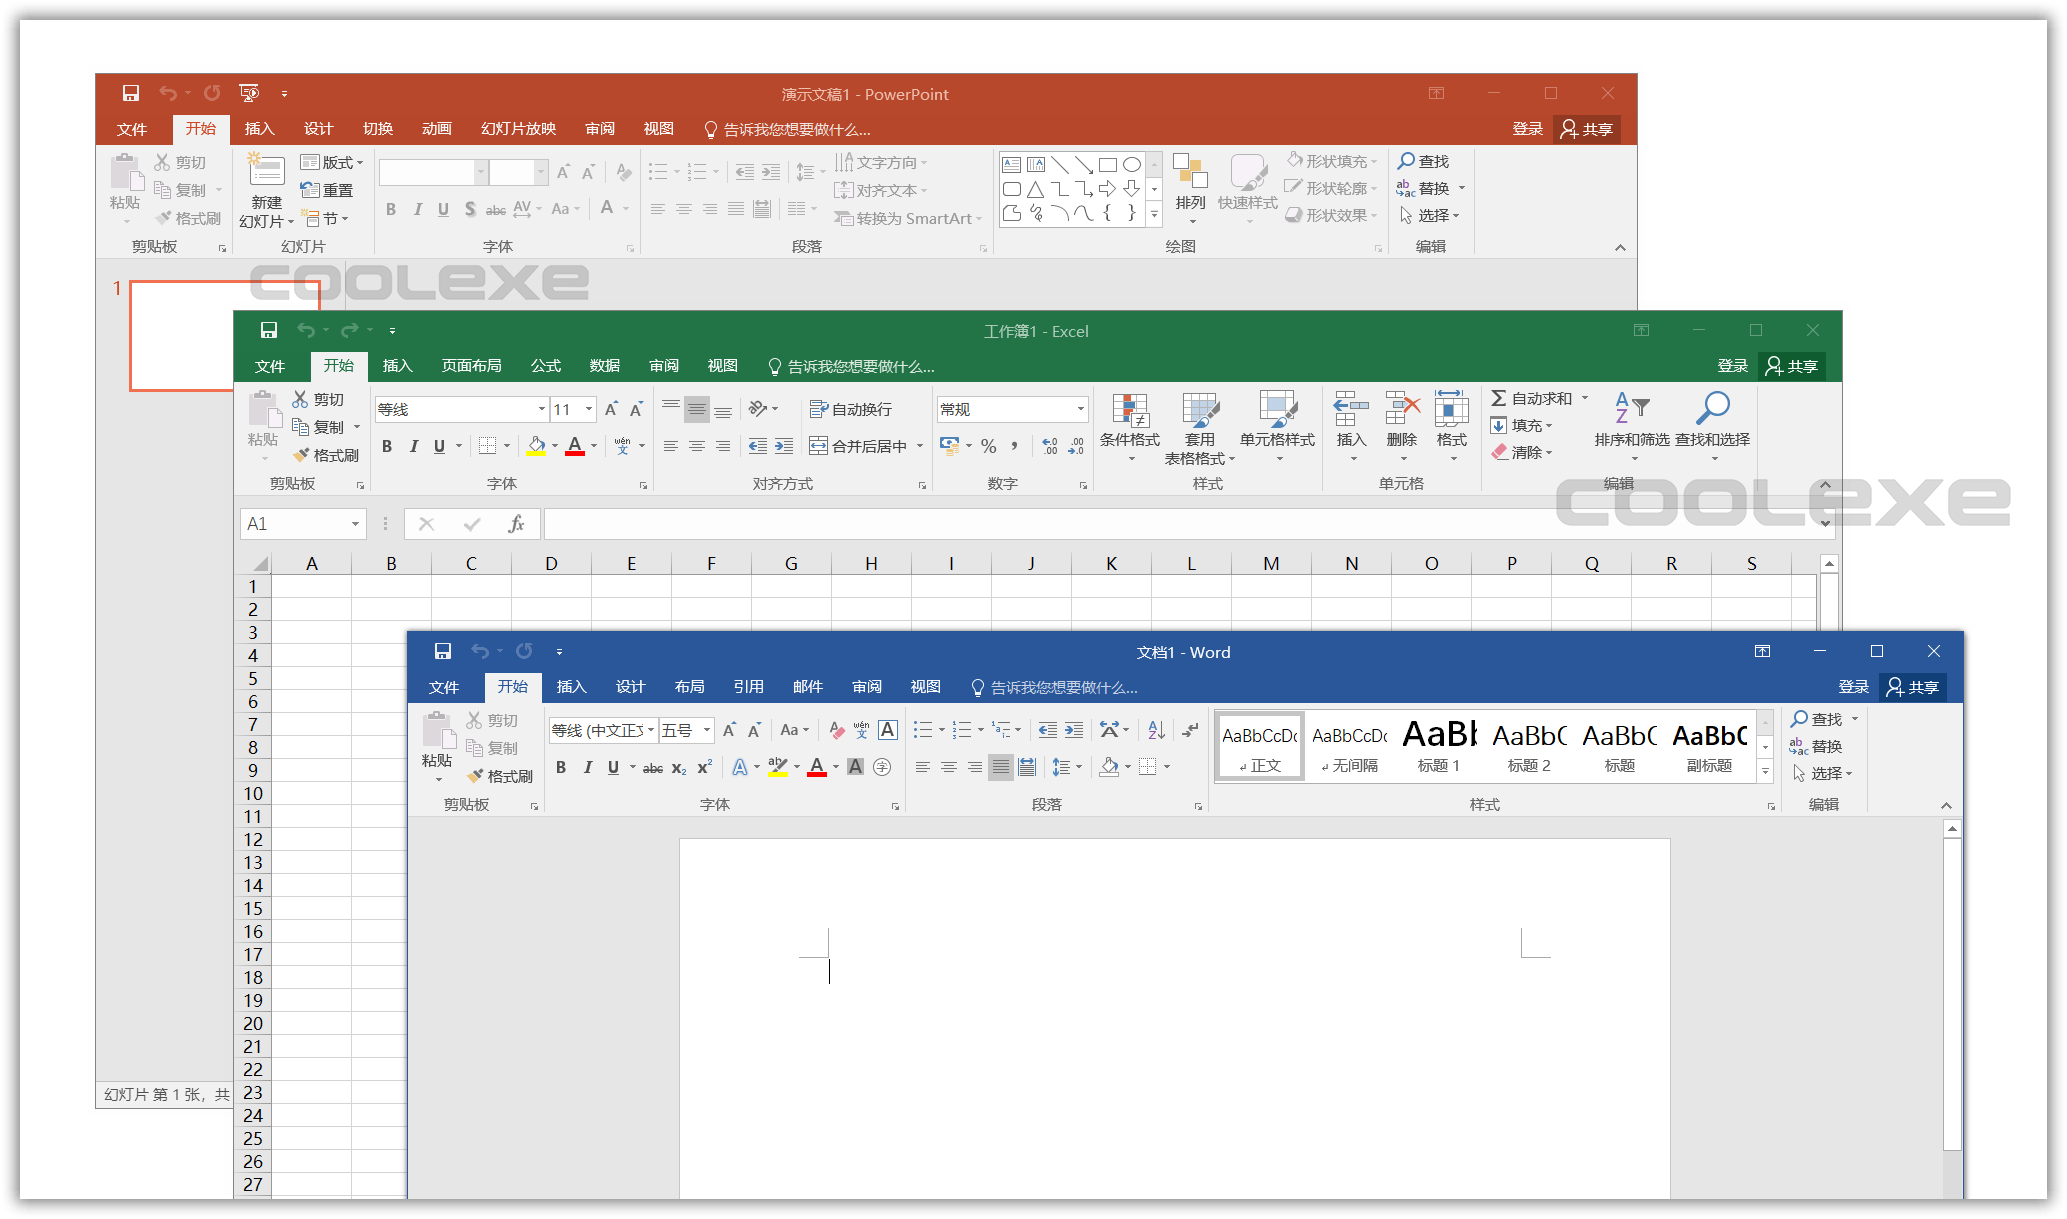This screenshot has height=1219, width=2067.
Task: Expand Word styles gallery more arrow
Action: click(x=1765, y=771)
